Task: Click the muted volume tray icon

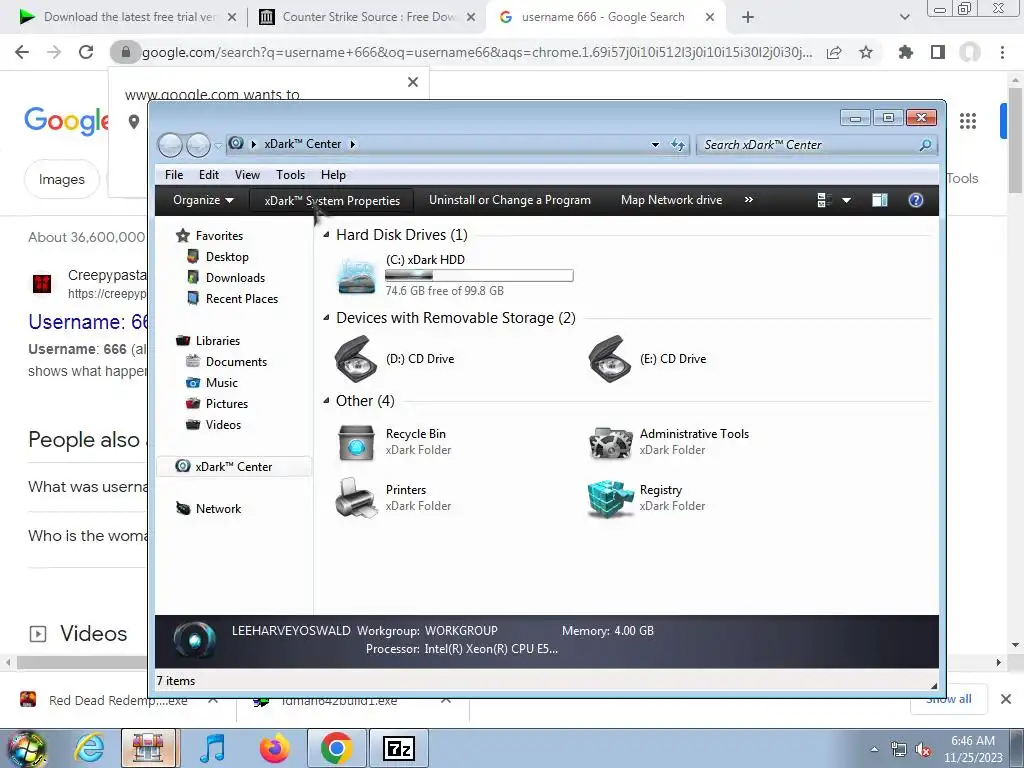Action: pos(923,750)
